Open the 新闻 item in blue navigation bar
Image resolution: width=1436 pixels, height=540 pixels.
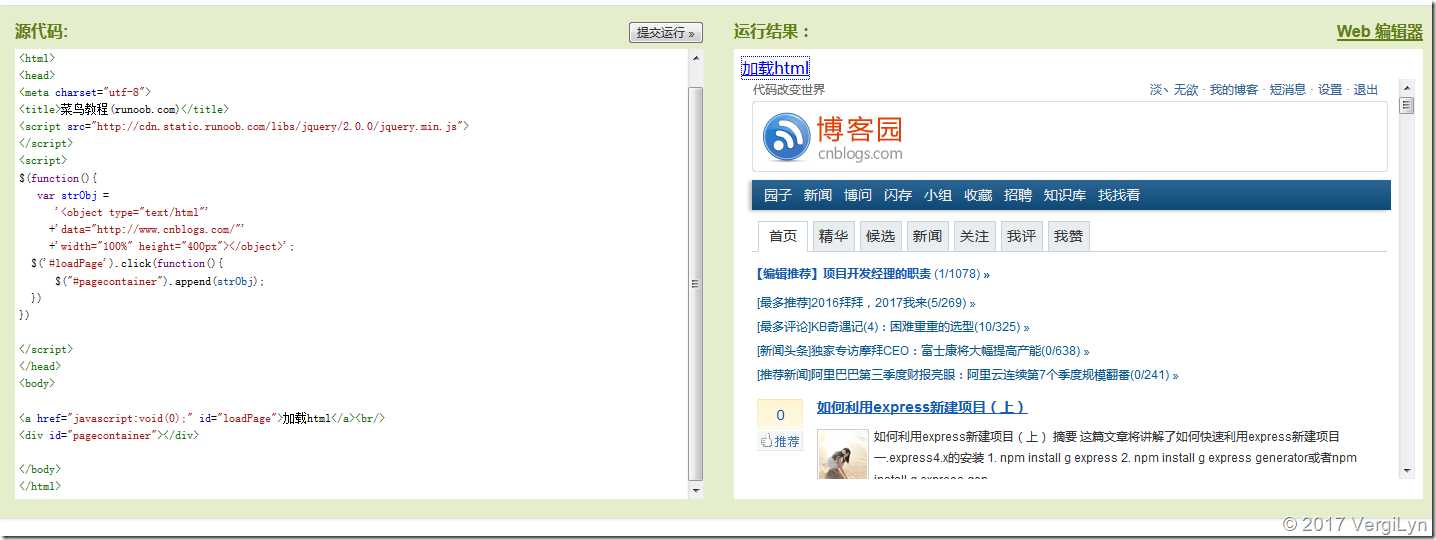817,195
